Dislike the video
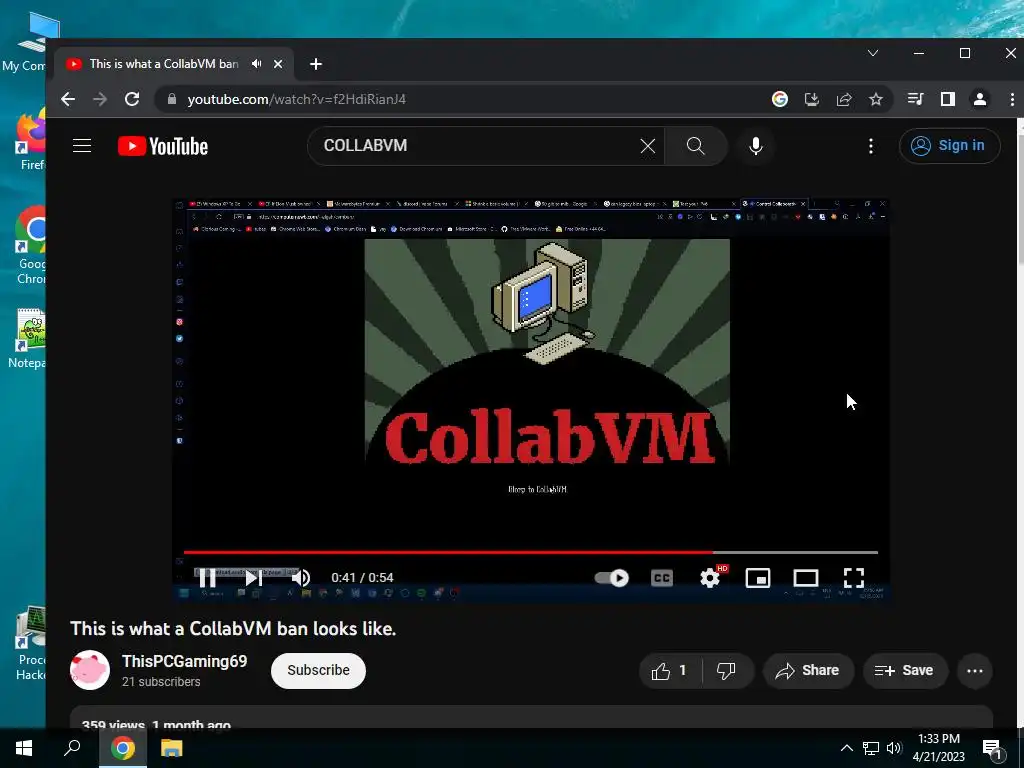Image resolution: width=1024 pixels, height=768 pixels. tap(726, 670)
